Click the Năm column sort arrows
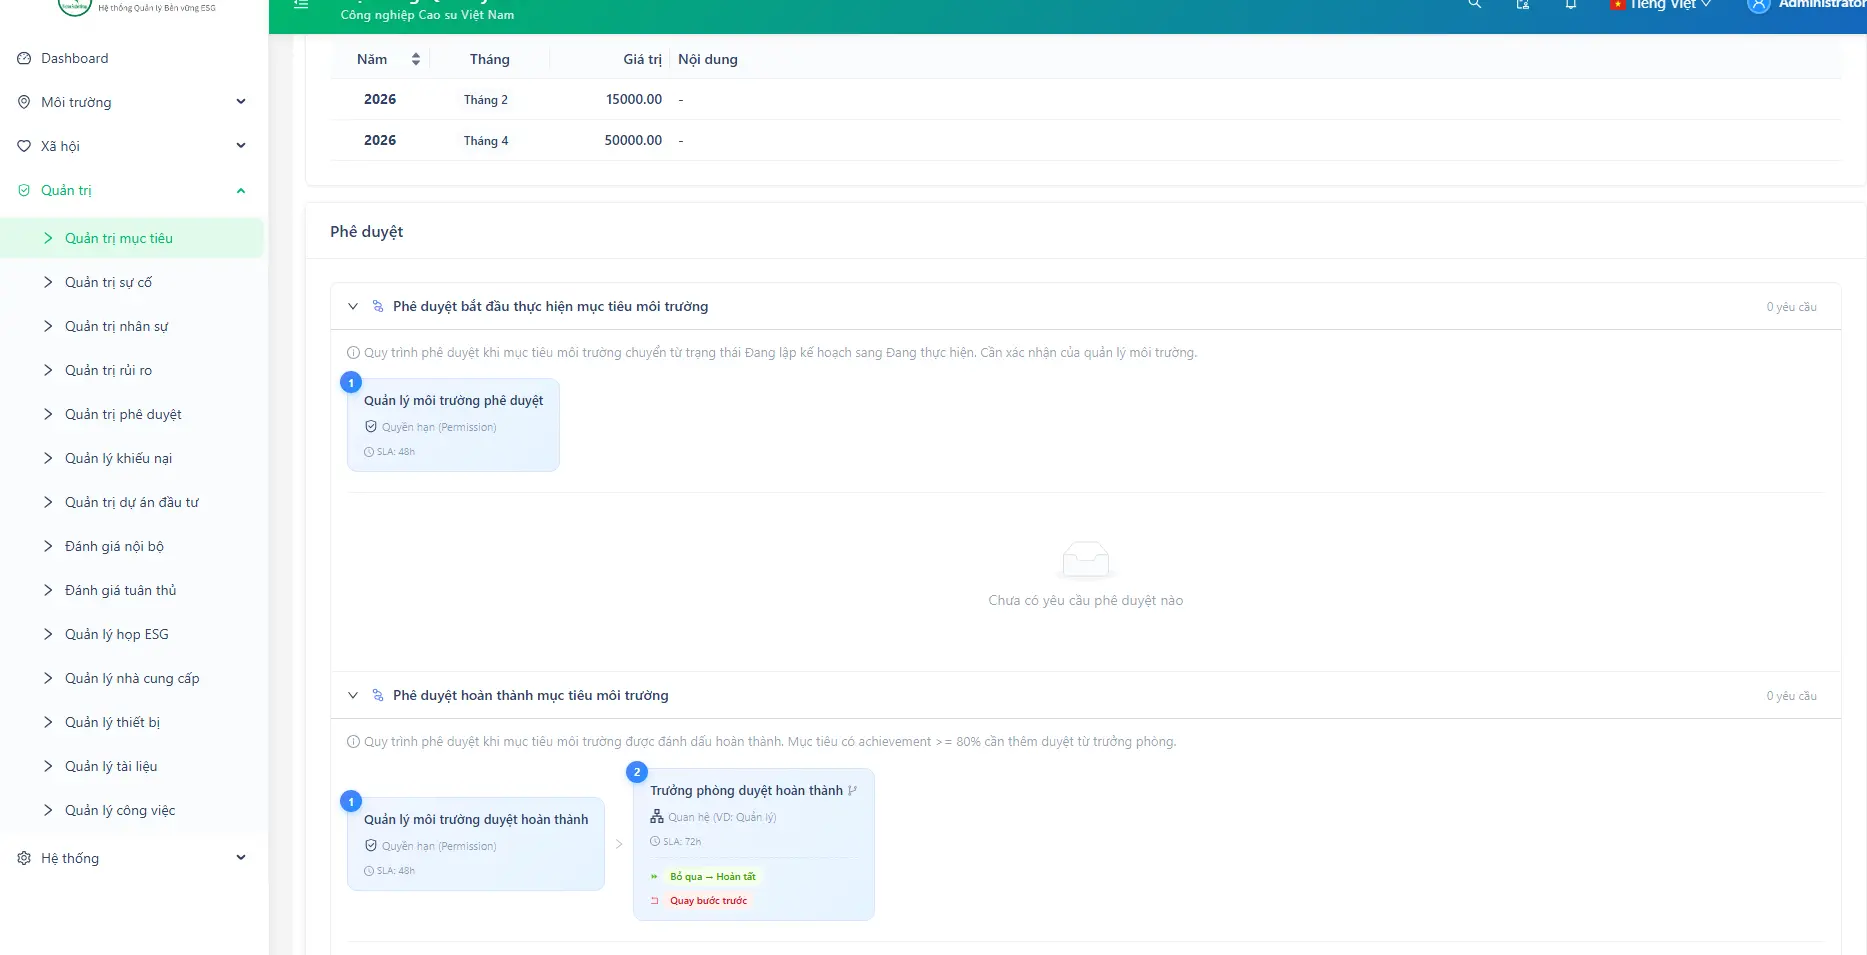Image resolution: width=1867 pixels, height=955 pixels. coord(415,59)
